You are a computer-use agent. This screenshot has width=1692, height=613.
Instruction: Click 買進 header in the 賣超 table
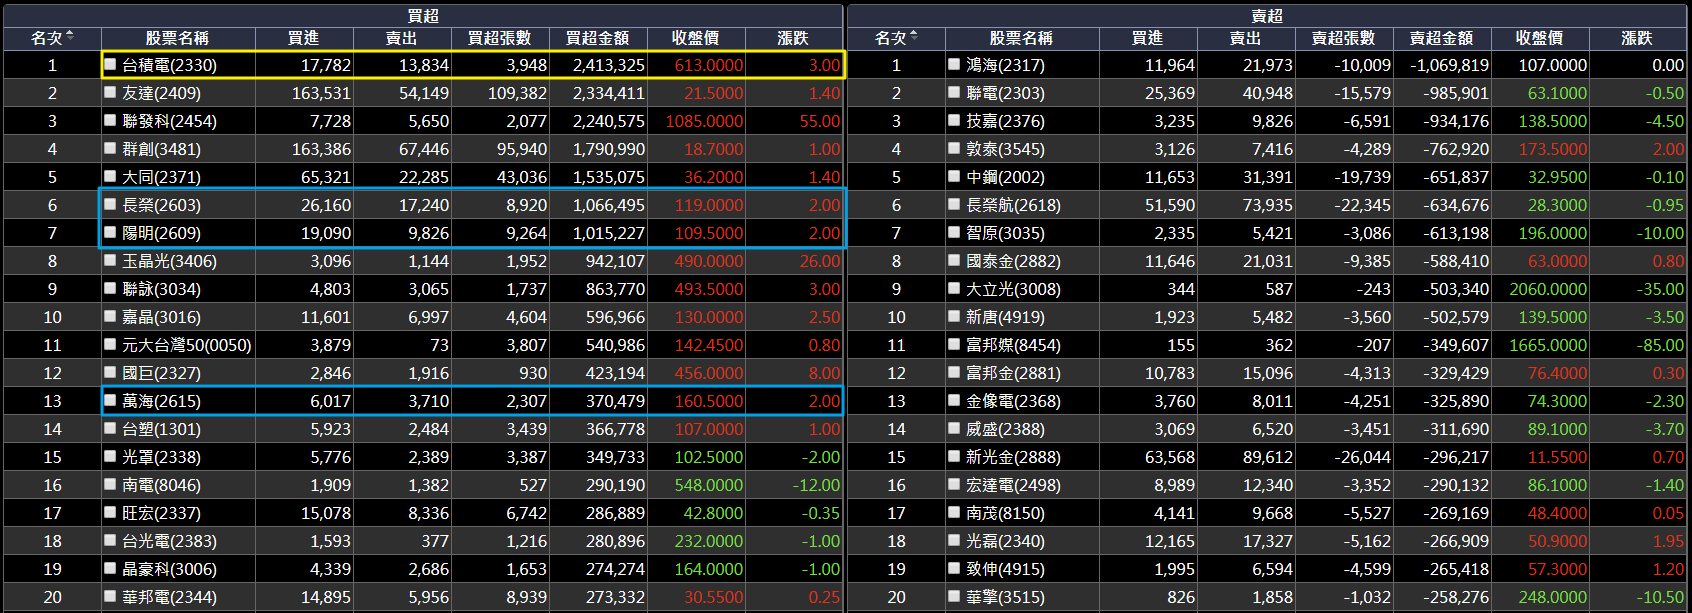[1147, 38]
